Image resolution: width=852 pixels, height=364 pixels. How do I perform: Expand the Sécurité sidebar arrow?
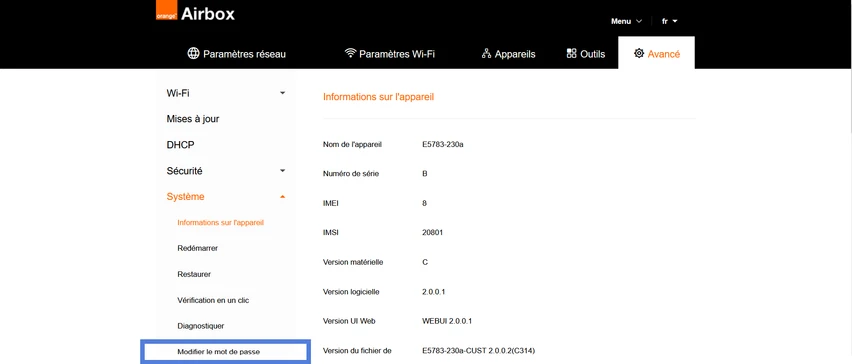tap(283, 171)
